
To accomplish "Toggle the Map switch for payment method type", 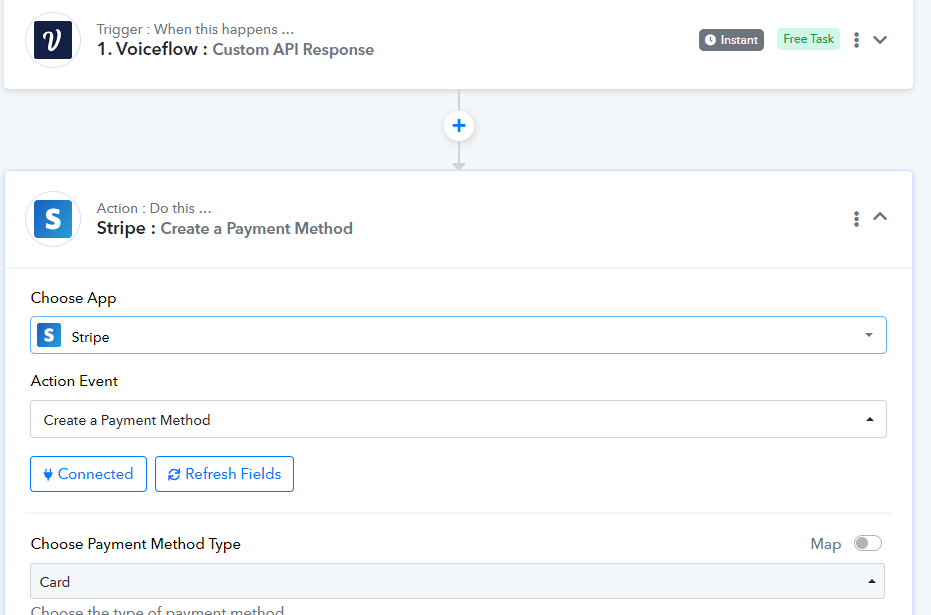I will coord(867,543).
